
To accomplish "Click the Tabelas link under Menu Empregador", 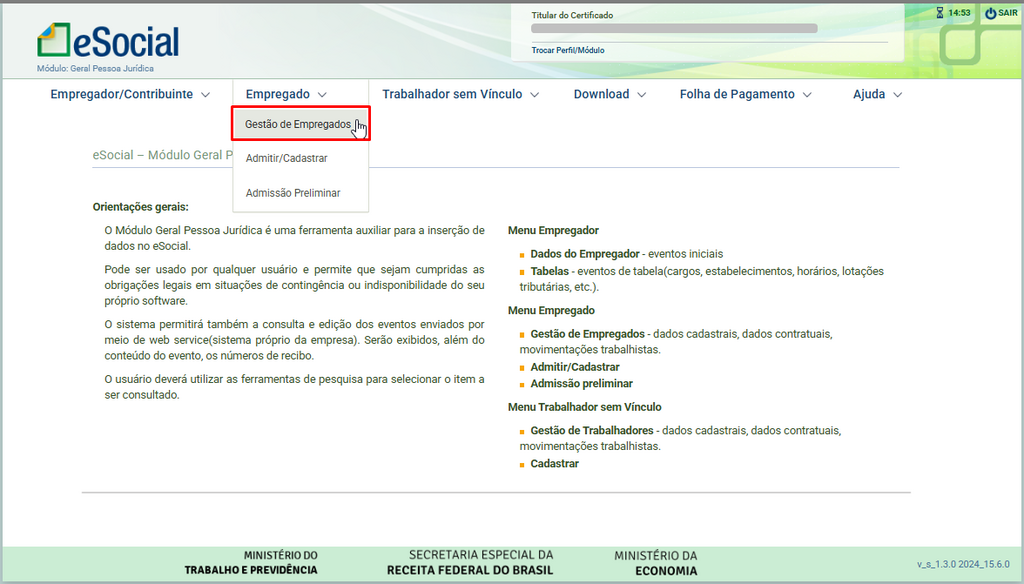I will [549, 271].
